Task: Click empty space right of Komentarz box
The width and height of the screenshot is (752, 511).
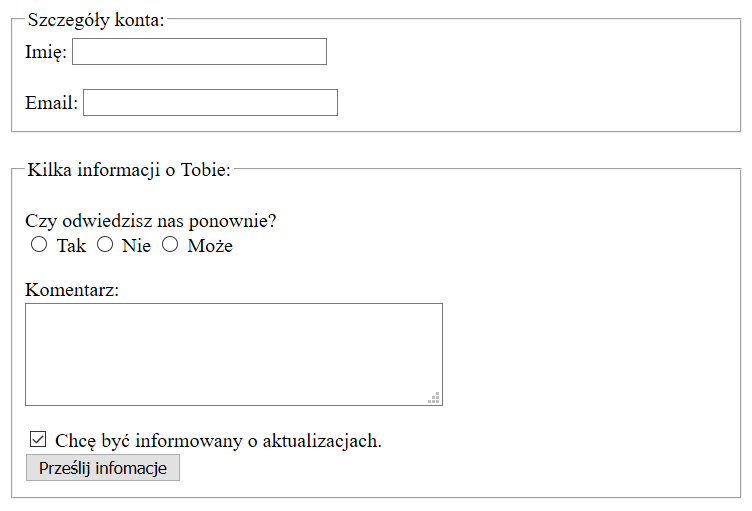Action: [x=590, y=354]
